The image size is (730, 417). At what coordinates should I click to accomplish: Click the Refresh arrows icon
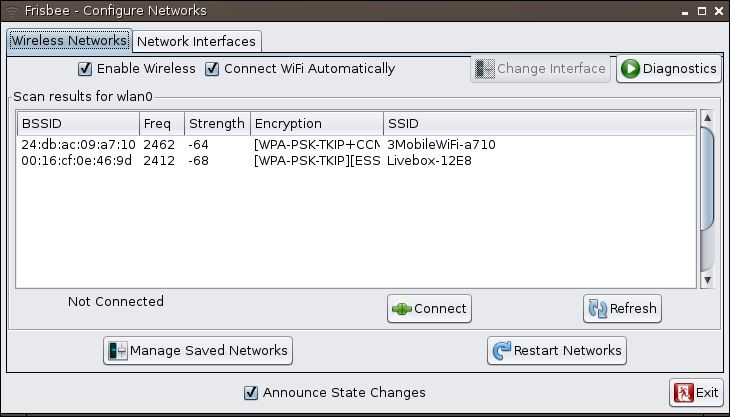597,309
